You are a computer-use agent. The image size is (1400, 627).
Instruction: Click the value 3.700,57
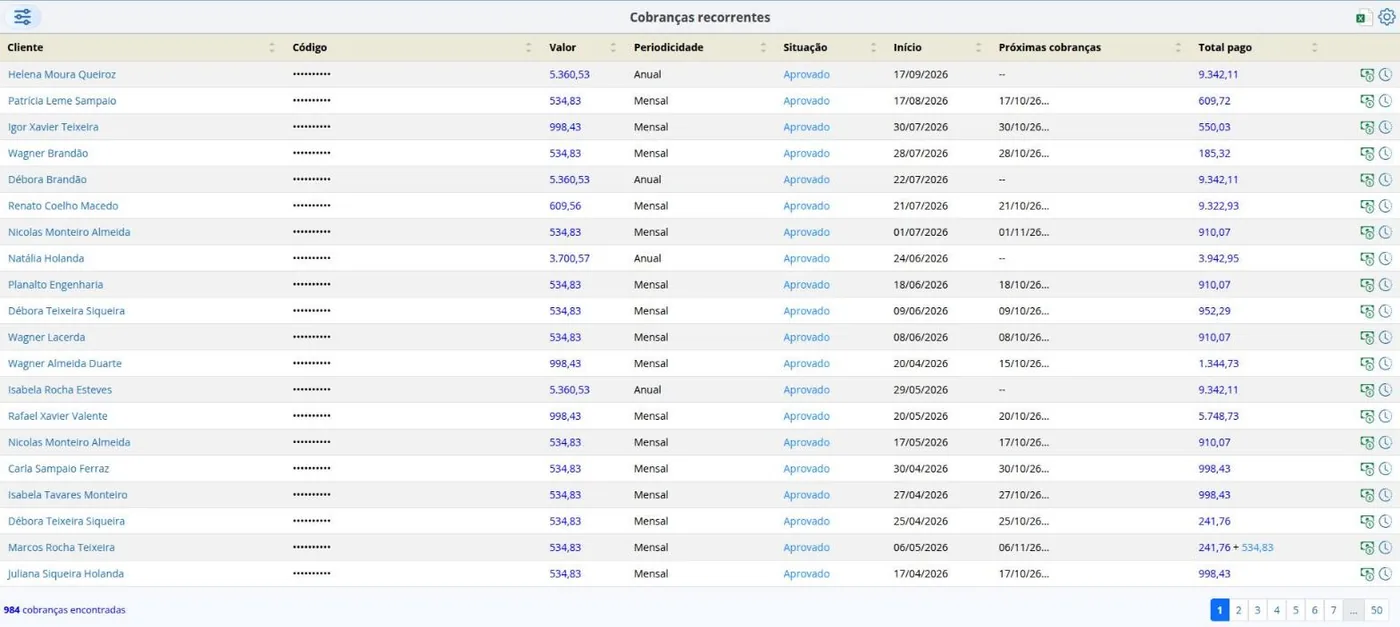[x=569, y=259]
